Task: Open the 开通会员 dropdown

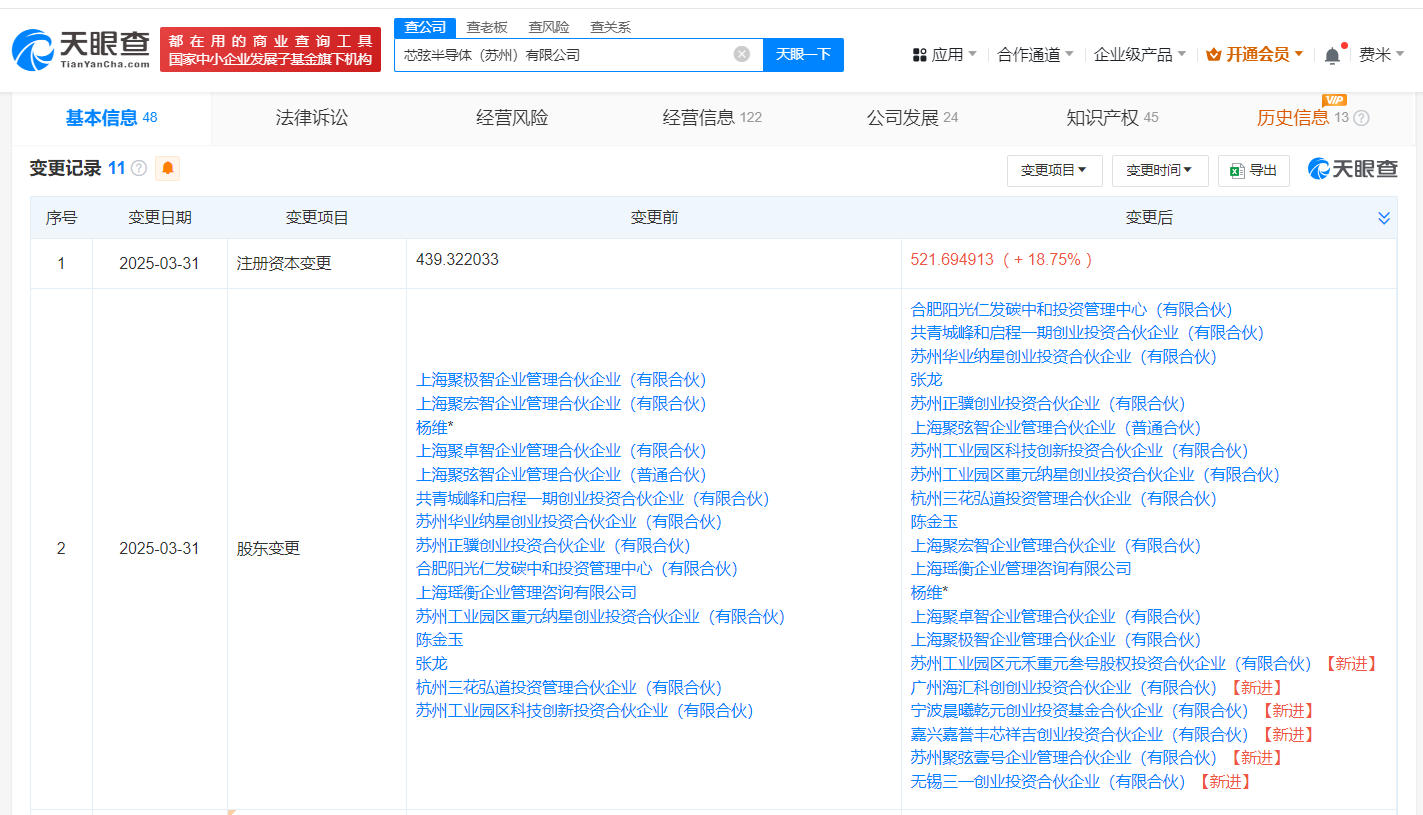Action: click(1255, 55)
